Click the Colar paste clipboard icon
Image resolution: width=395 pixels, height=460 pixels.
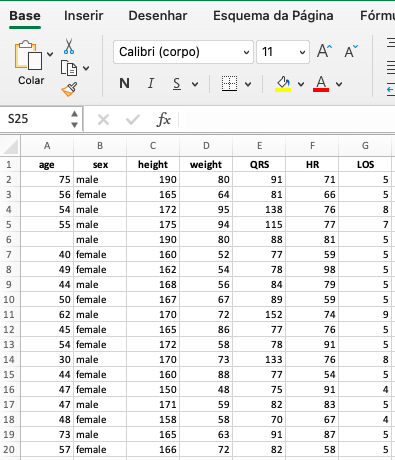pos(28,55)
